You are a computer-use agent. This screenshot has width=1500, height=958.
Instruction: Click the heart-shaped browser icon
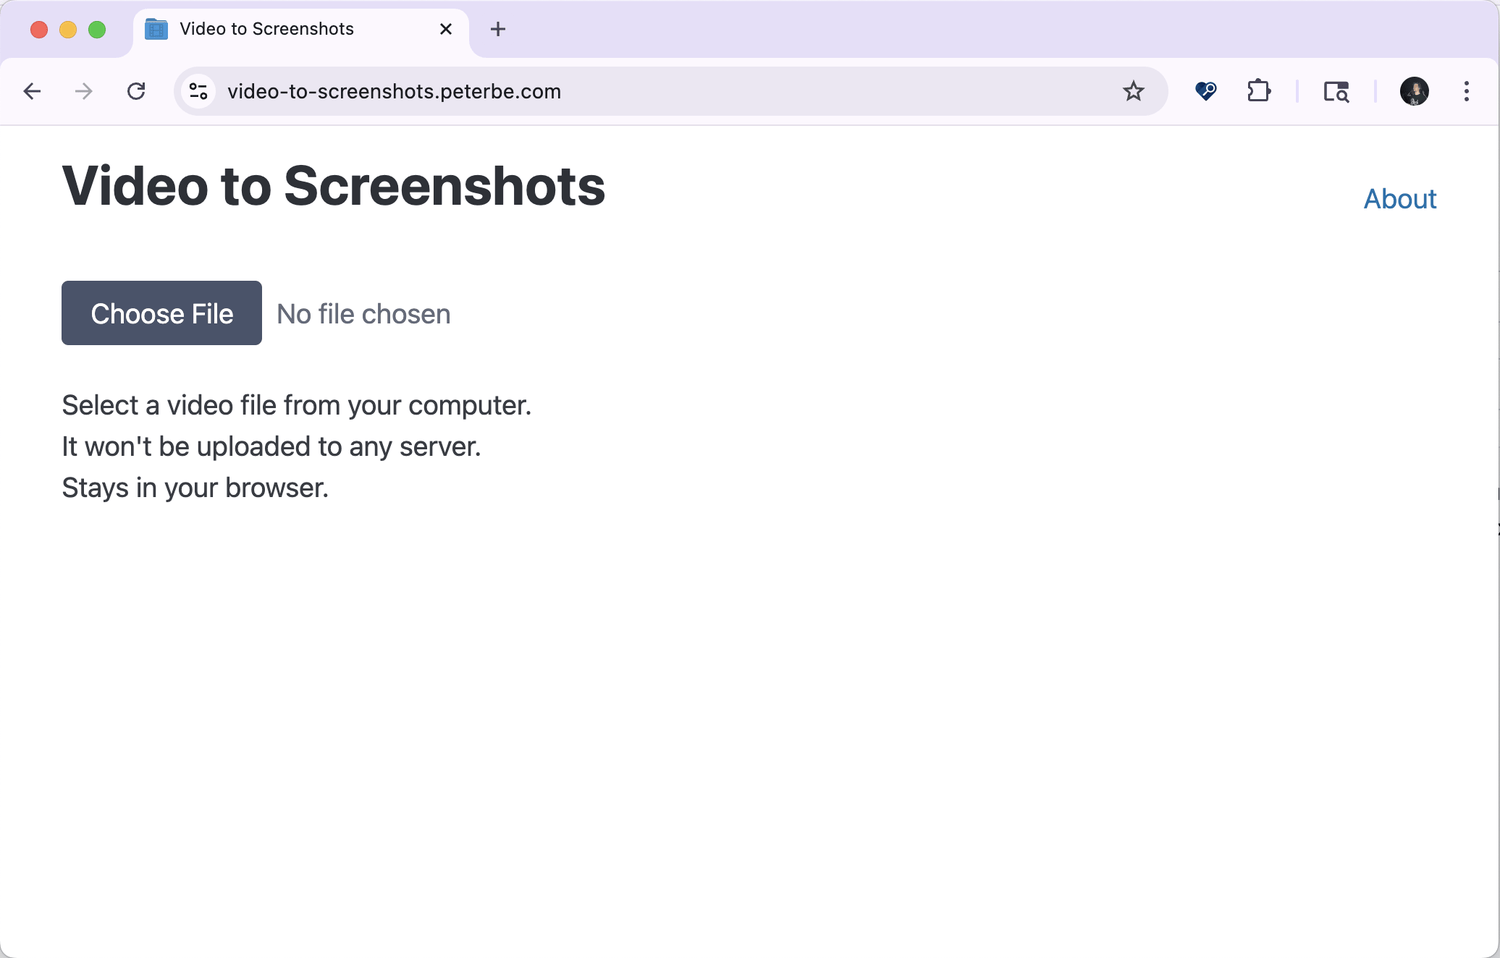coord(1205,91)
